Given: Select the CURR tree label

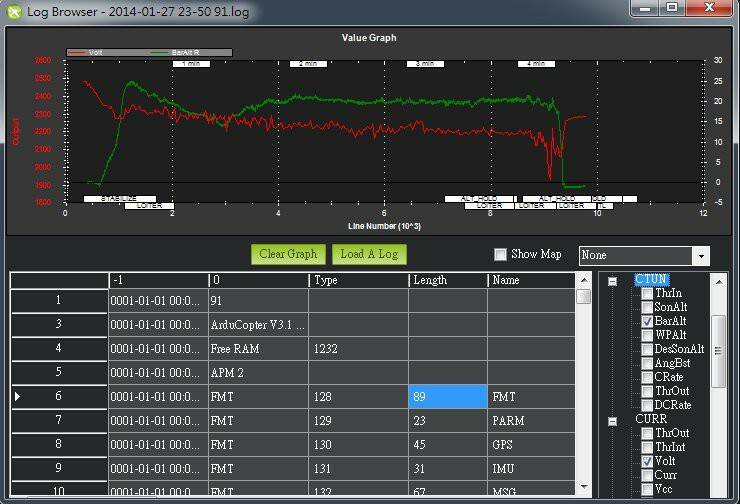Looking at the screenshot, I should (651, 419).
